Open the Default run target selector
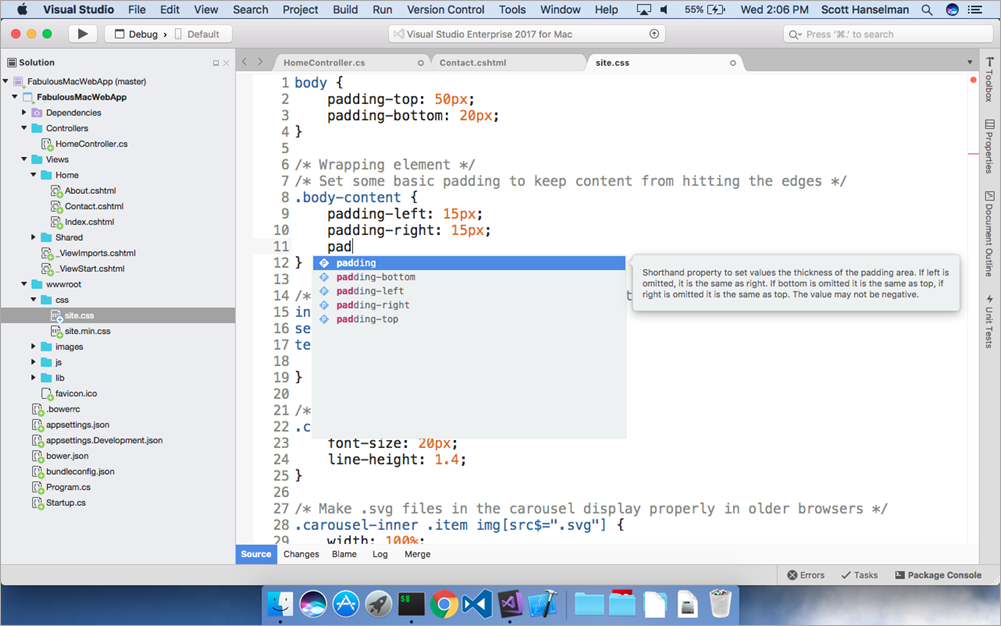 [x=197, y=34]
